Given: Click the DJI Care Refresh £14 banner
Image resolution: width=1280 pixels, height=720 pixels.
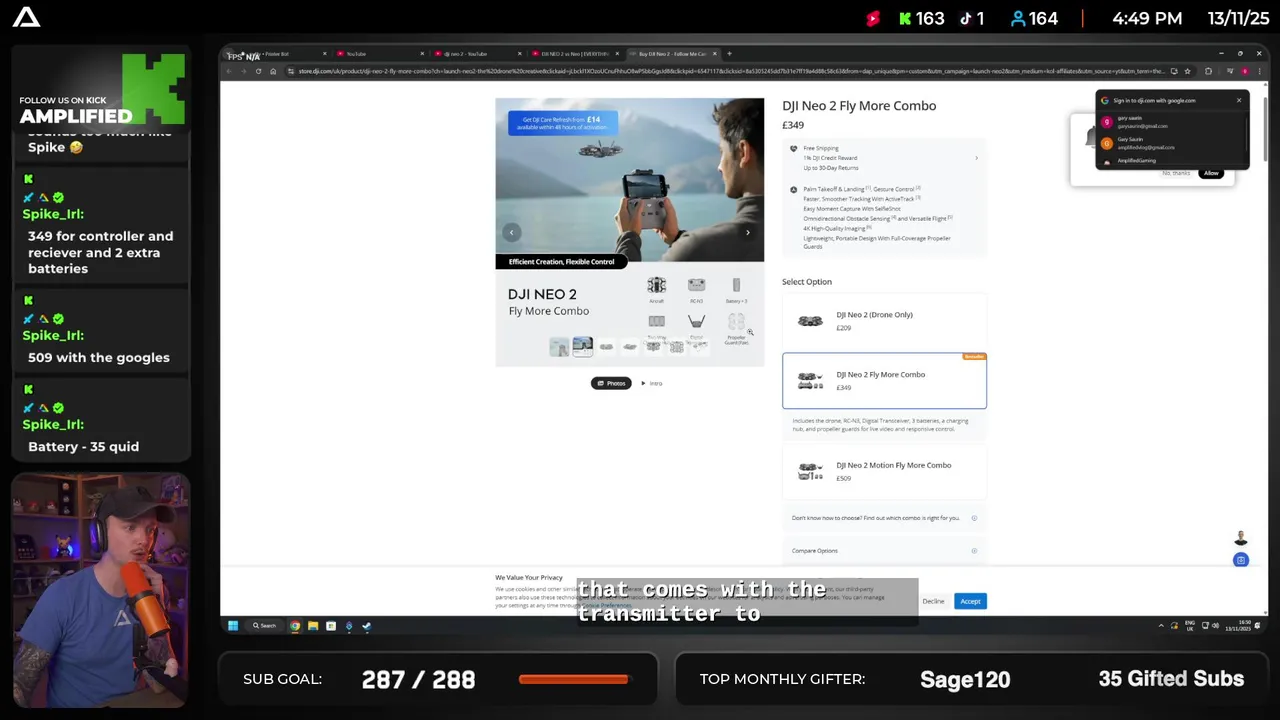Looking at the screenshot, I should coord(562,123).
